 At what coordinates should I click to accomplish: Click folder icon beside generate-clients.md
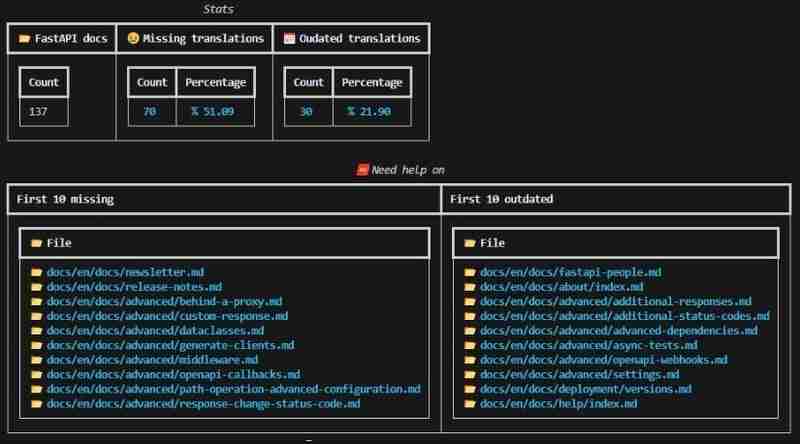point(36,346)
